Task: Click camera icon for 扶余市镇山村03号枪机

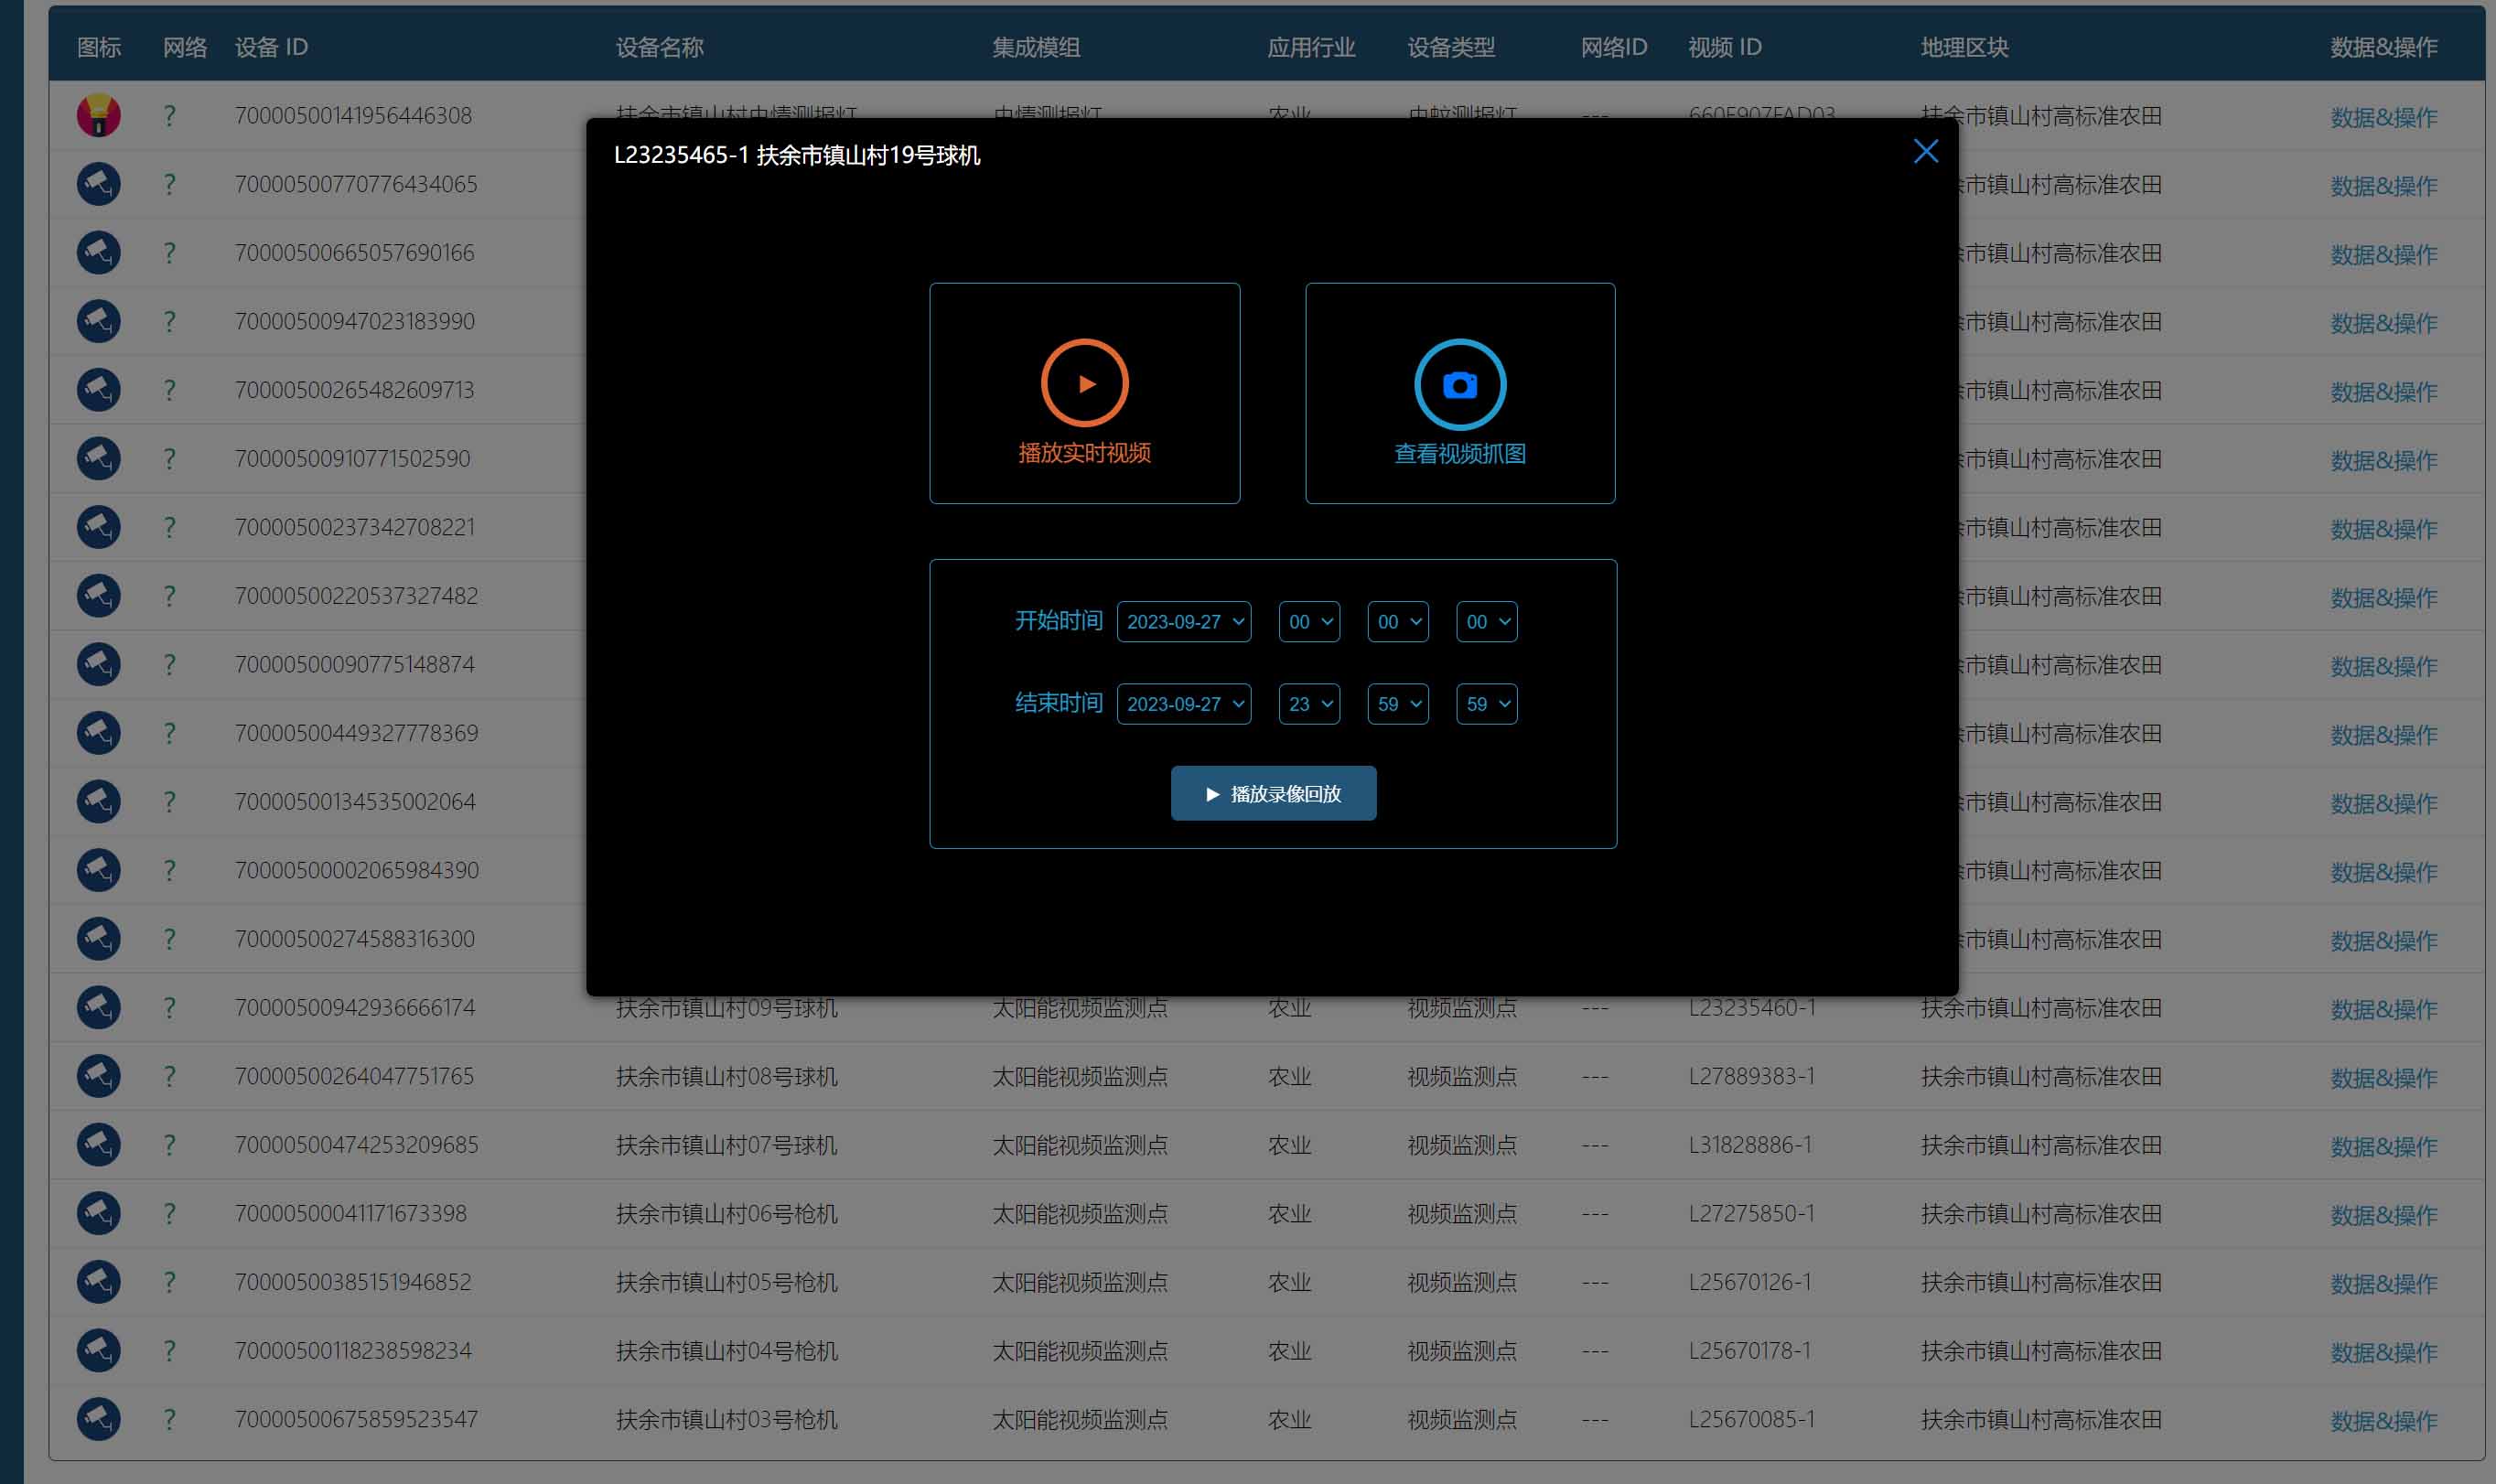Action: 98,1419
